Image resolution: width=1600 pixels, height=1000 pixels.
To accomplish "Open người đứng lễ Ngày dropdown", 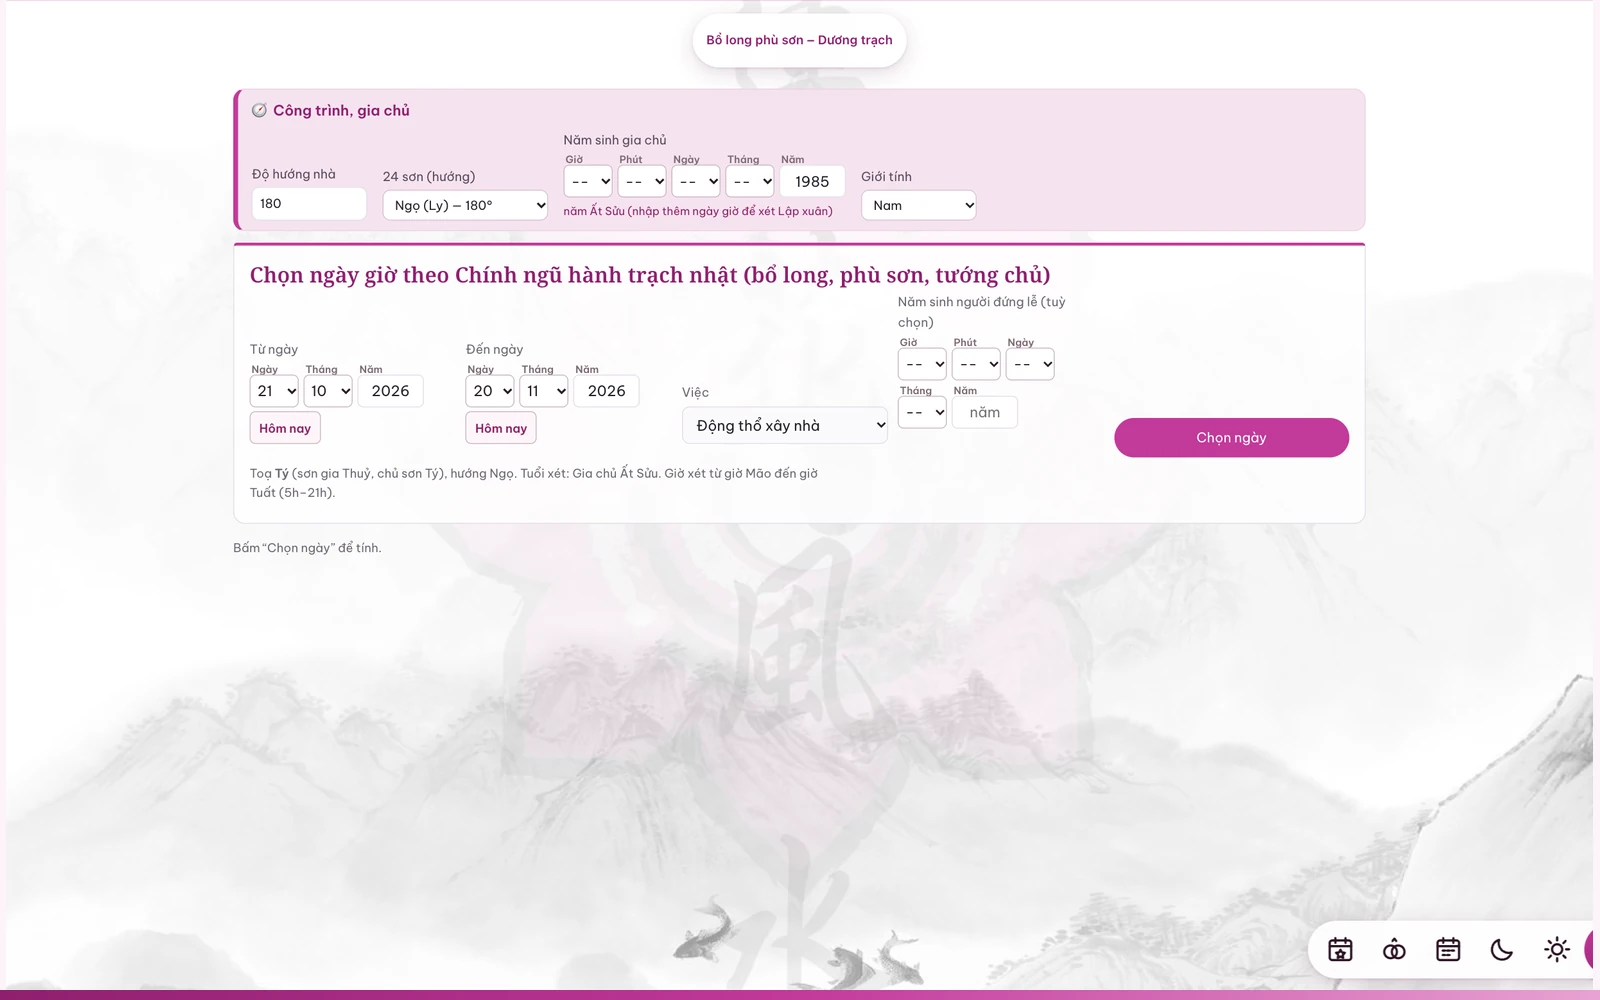I will tap(1030, 364).
